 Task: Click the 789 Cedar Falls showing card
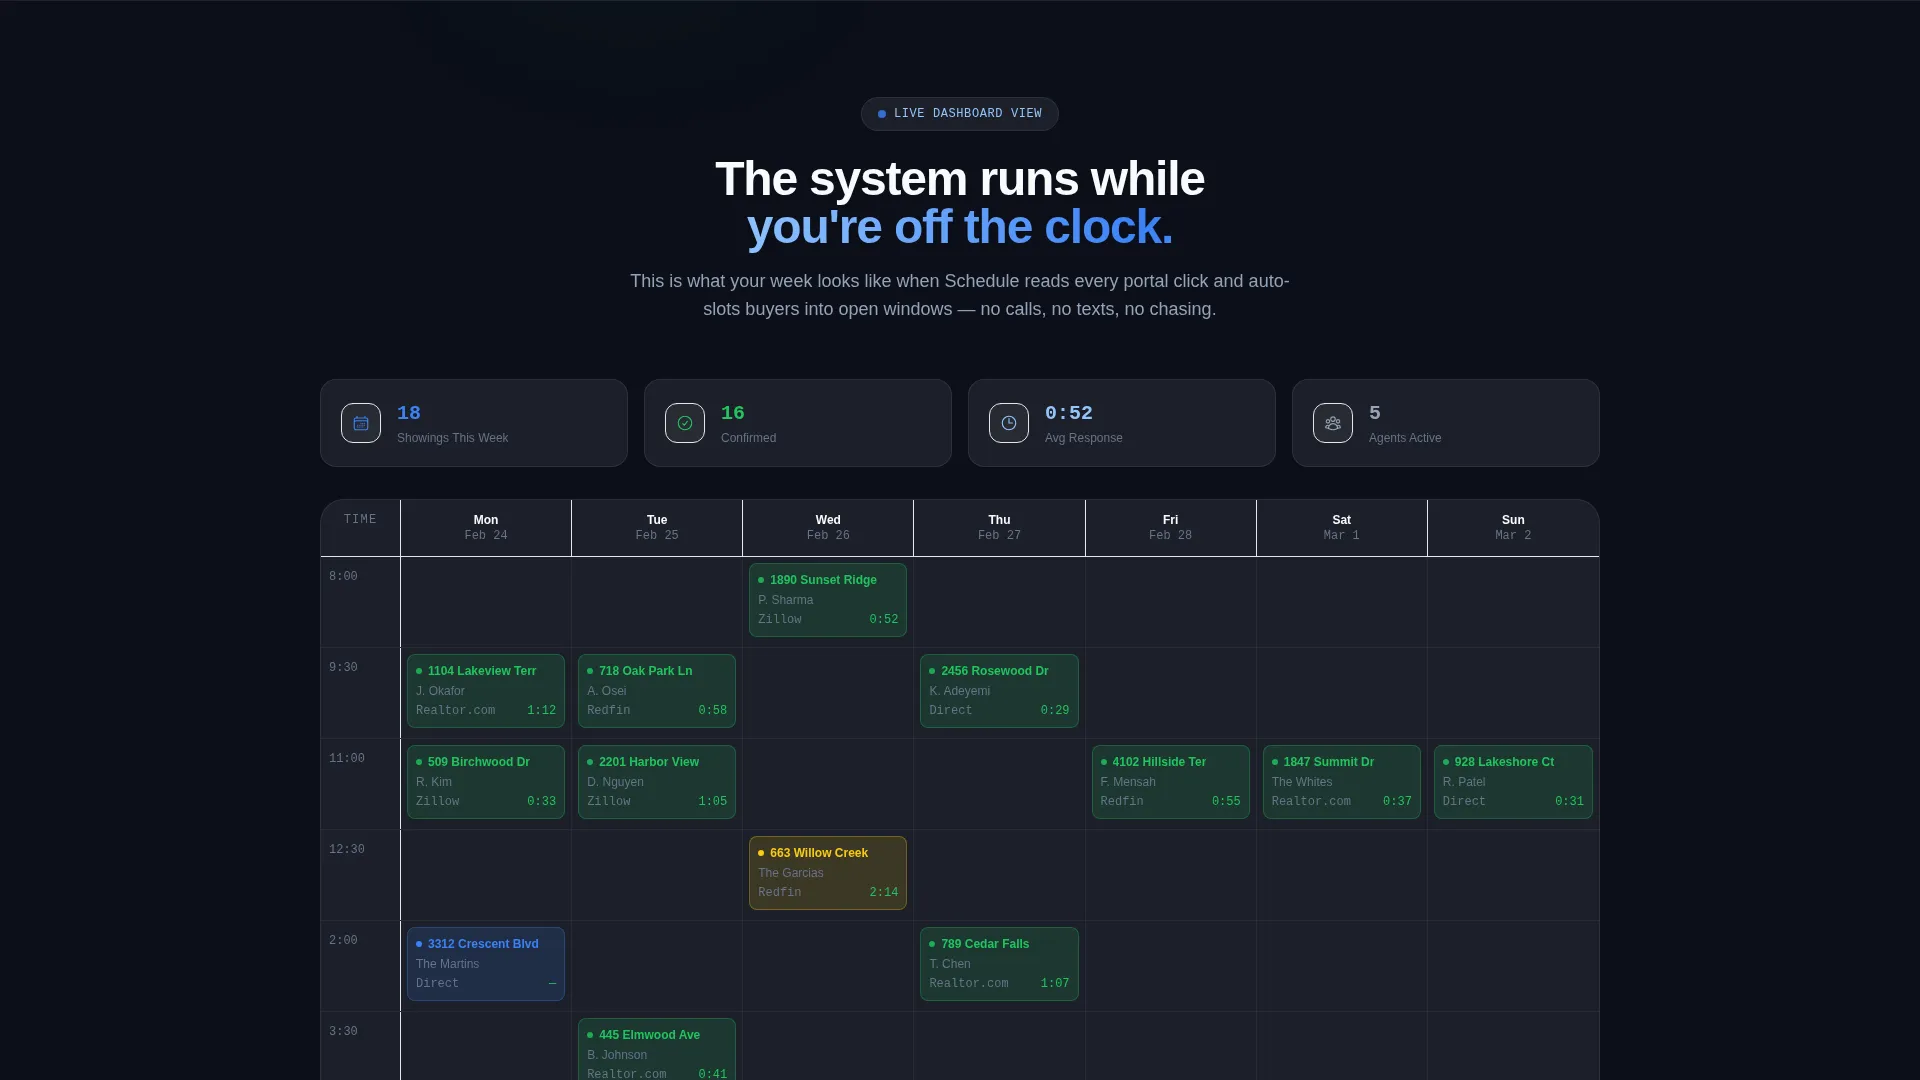pos(999,964)
